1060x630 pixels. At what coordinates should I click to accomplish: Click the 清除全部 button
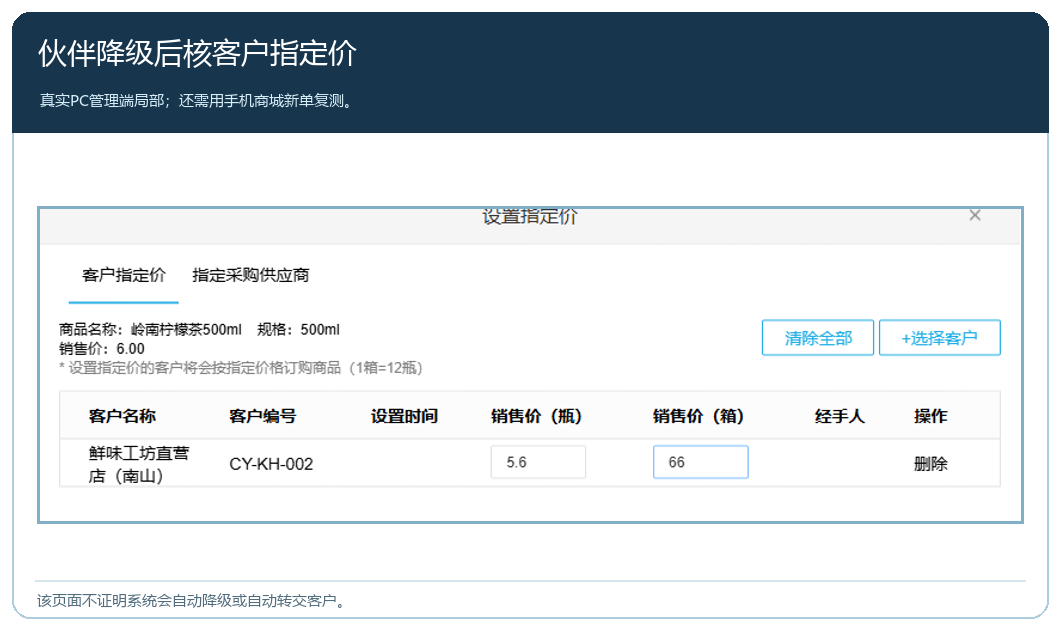pyautogui.click(x=818, y=337)
